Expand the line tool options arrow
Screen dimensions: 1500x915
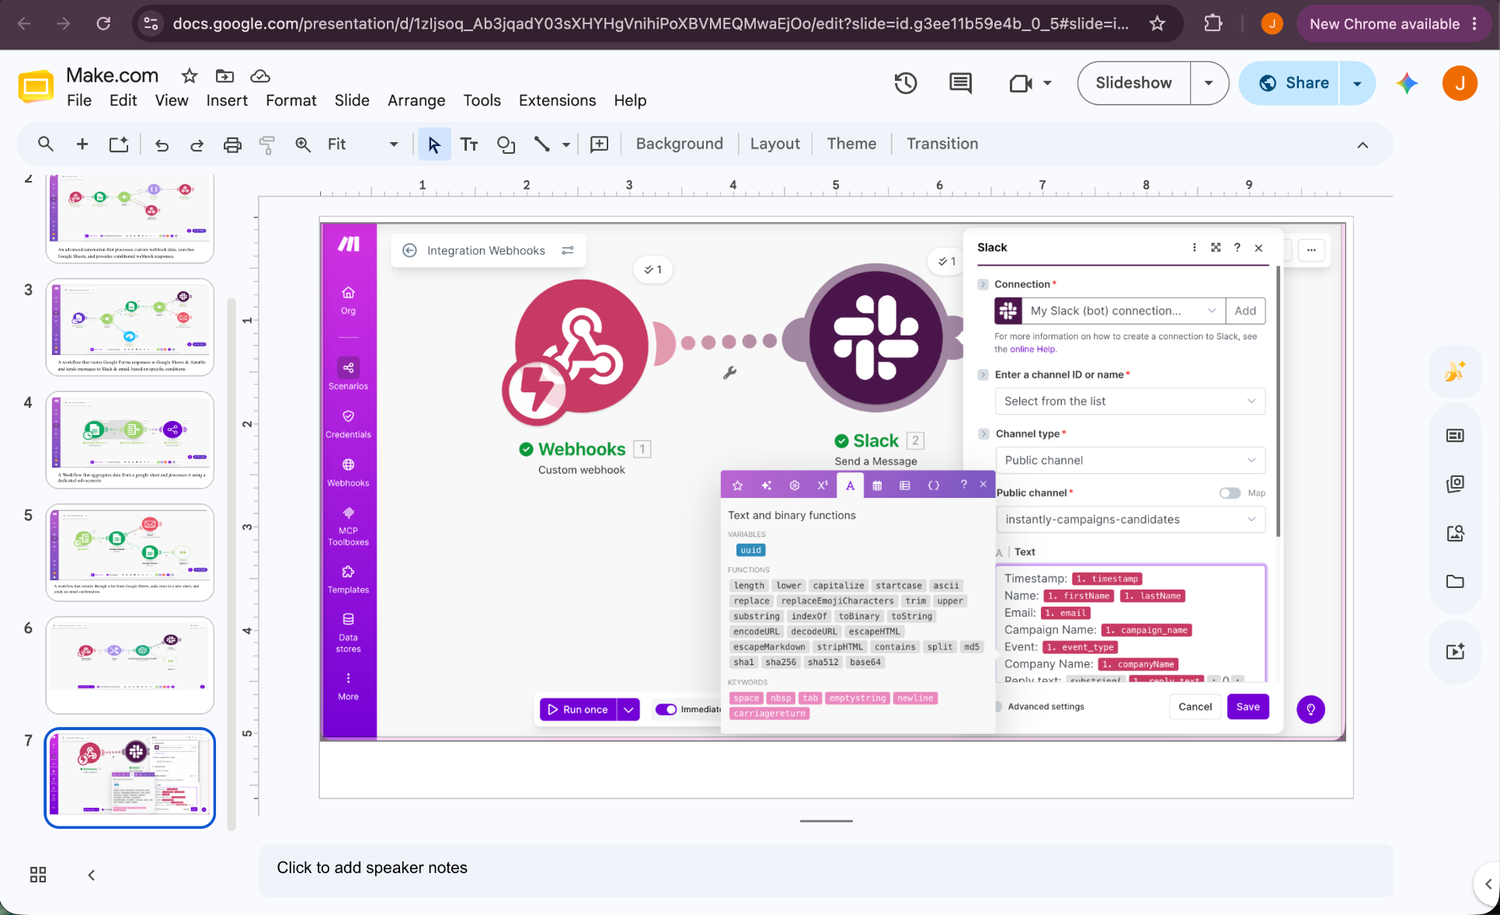pos(566,145)
